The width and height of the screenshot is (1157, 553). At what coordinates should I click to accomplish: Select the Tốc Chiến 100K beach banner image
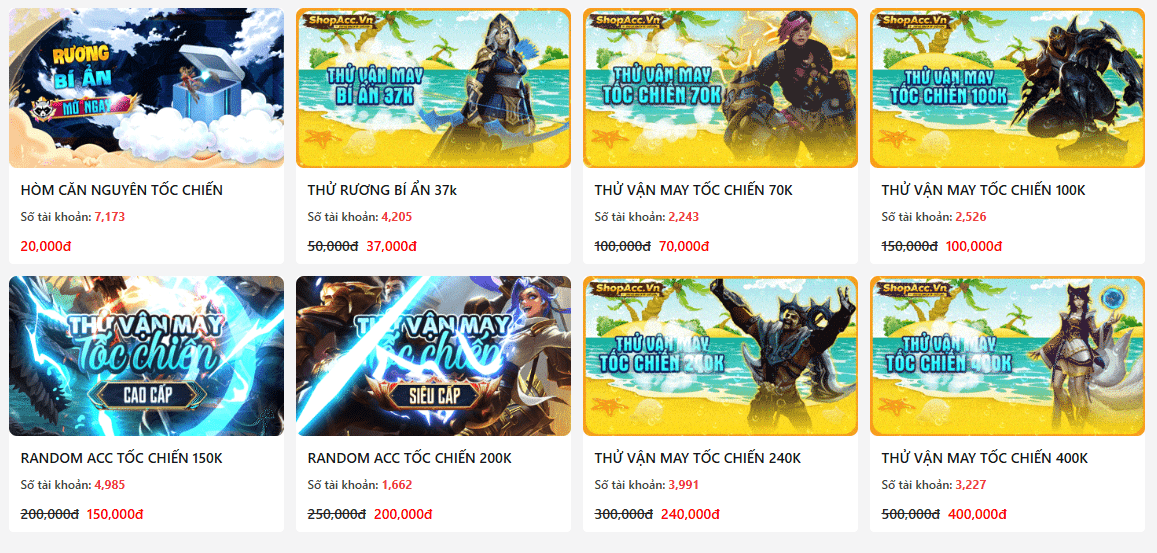pos(1007,88)
